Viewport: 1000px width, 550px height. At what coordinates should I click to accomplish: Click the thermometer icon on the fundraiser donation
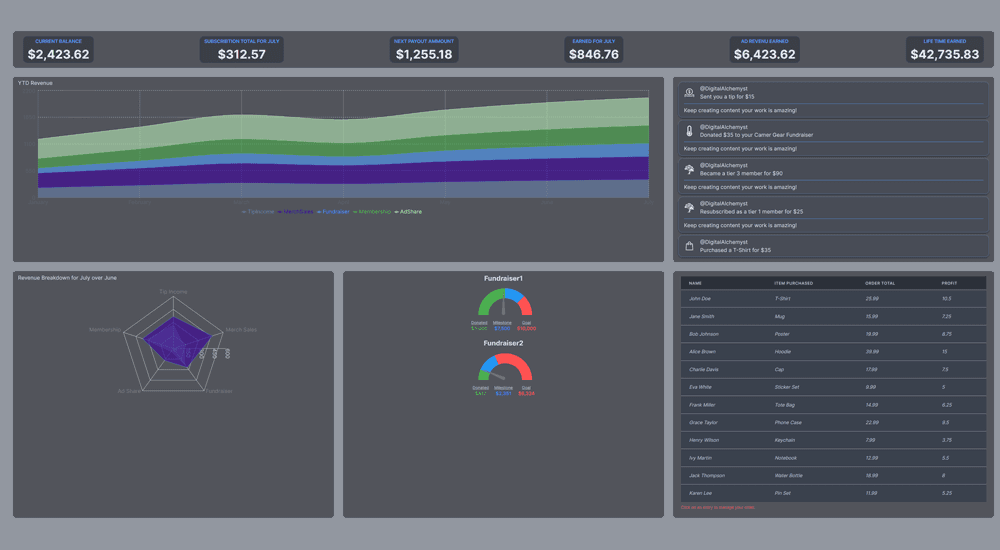point(689,131)
